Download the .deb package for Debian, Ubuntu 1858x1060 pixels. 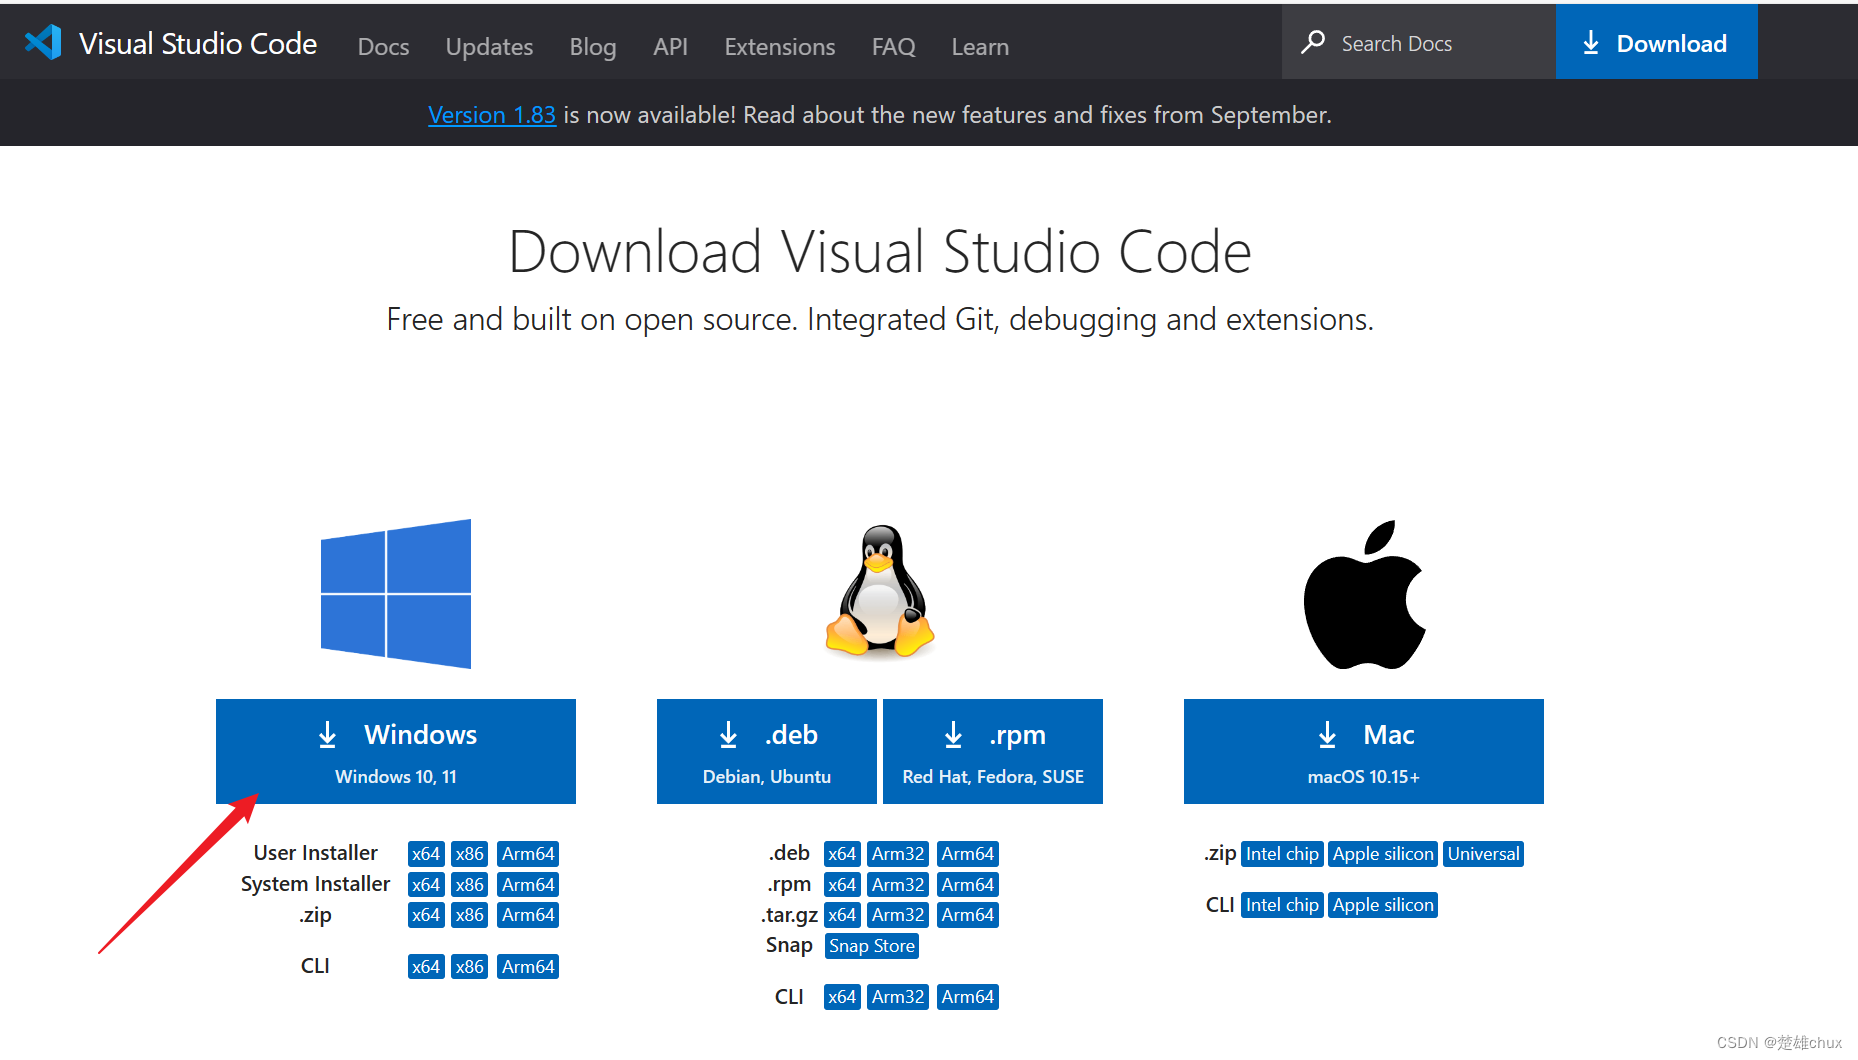tap(766, 751)
